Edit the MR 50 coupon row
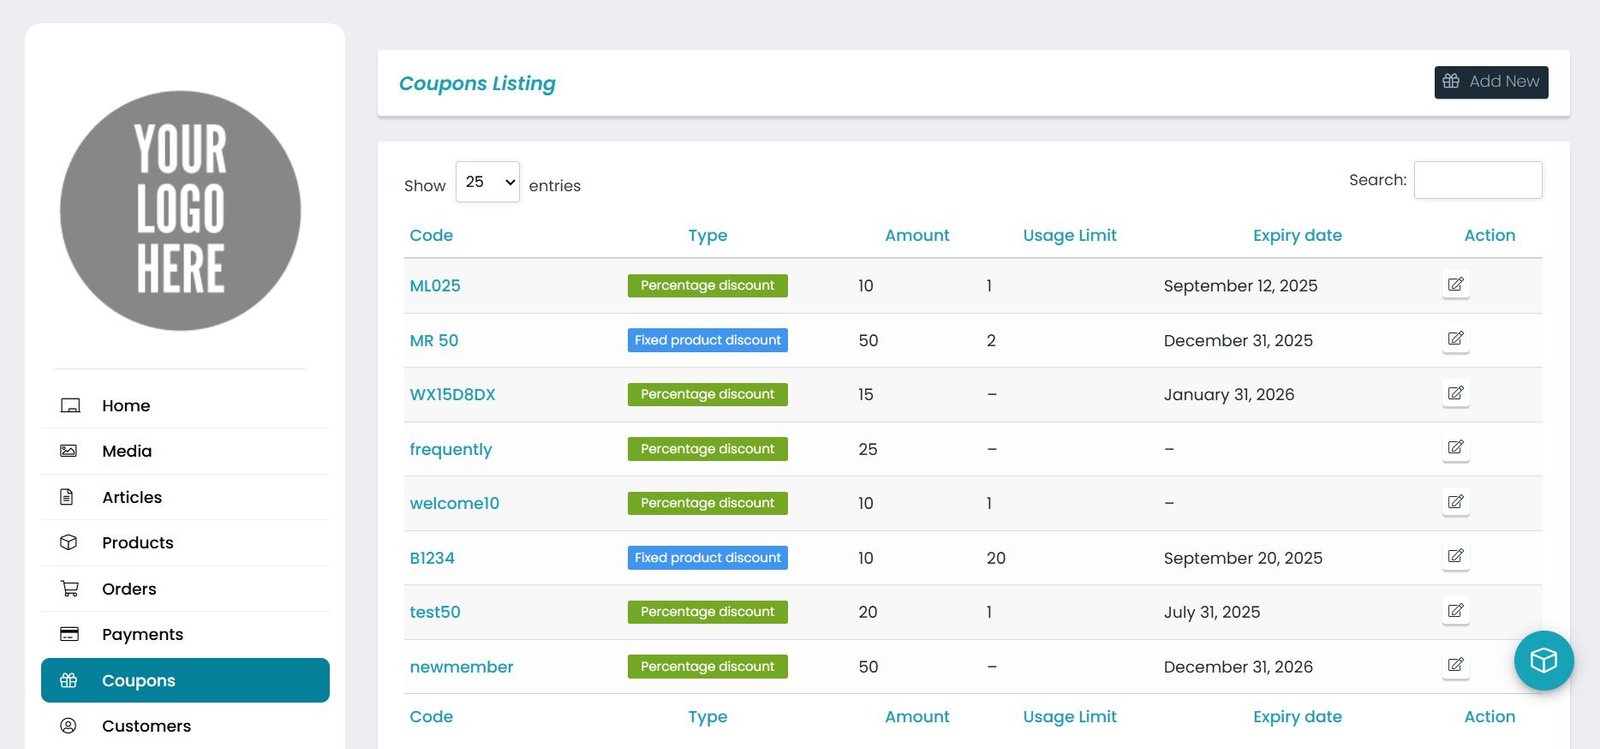1600x749 pixels. (1455, 339)
